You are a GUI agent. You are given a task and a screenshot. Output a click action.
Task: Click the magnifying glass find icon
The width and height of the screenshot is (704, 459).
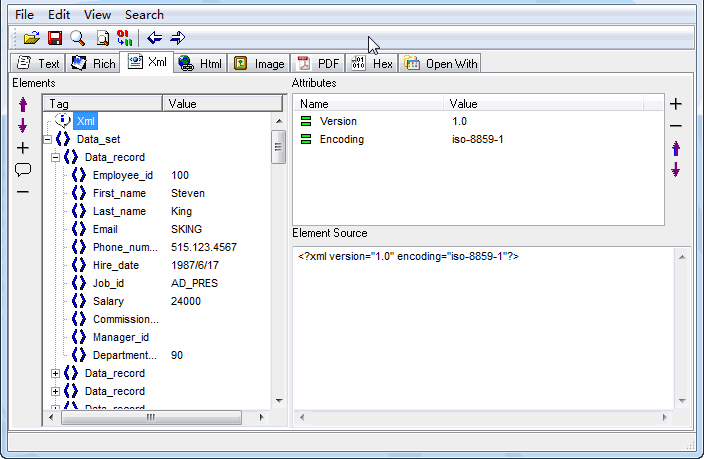[78, 38]
